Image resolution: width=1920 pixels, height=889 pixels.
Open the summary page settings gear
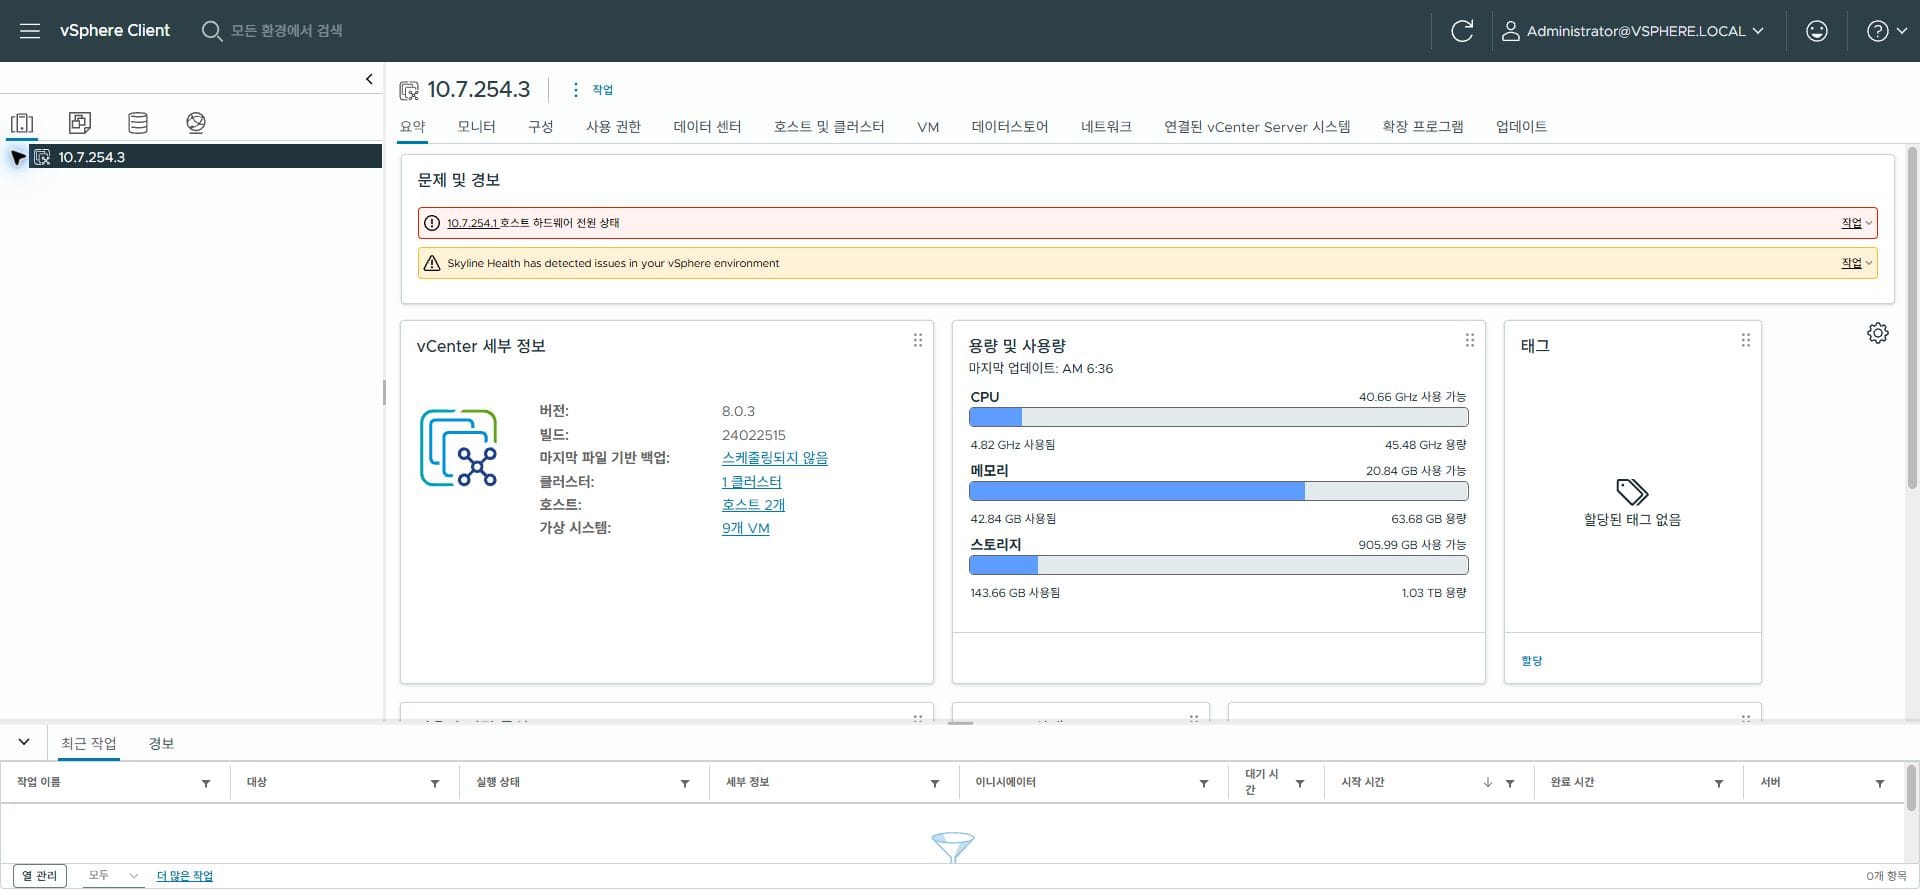tap(1878, 333)
